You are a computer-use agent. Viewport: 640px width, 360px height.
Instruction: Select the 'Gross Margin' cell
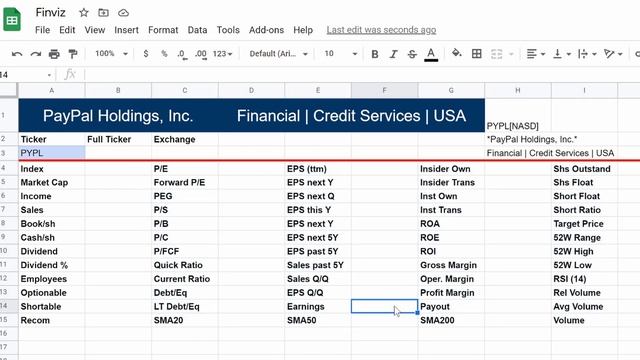click(x=451, y=265)
